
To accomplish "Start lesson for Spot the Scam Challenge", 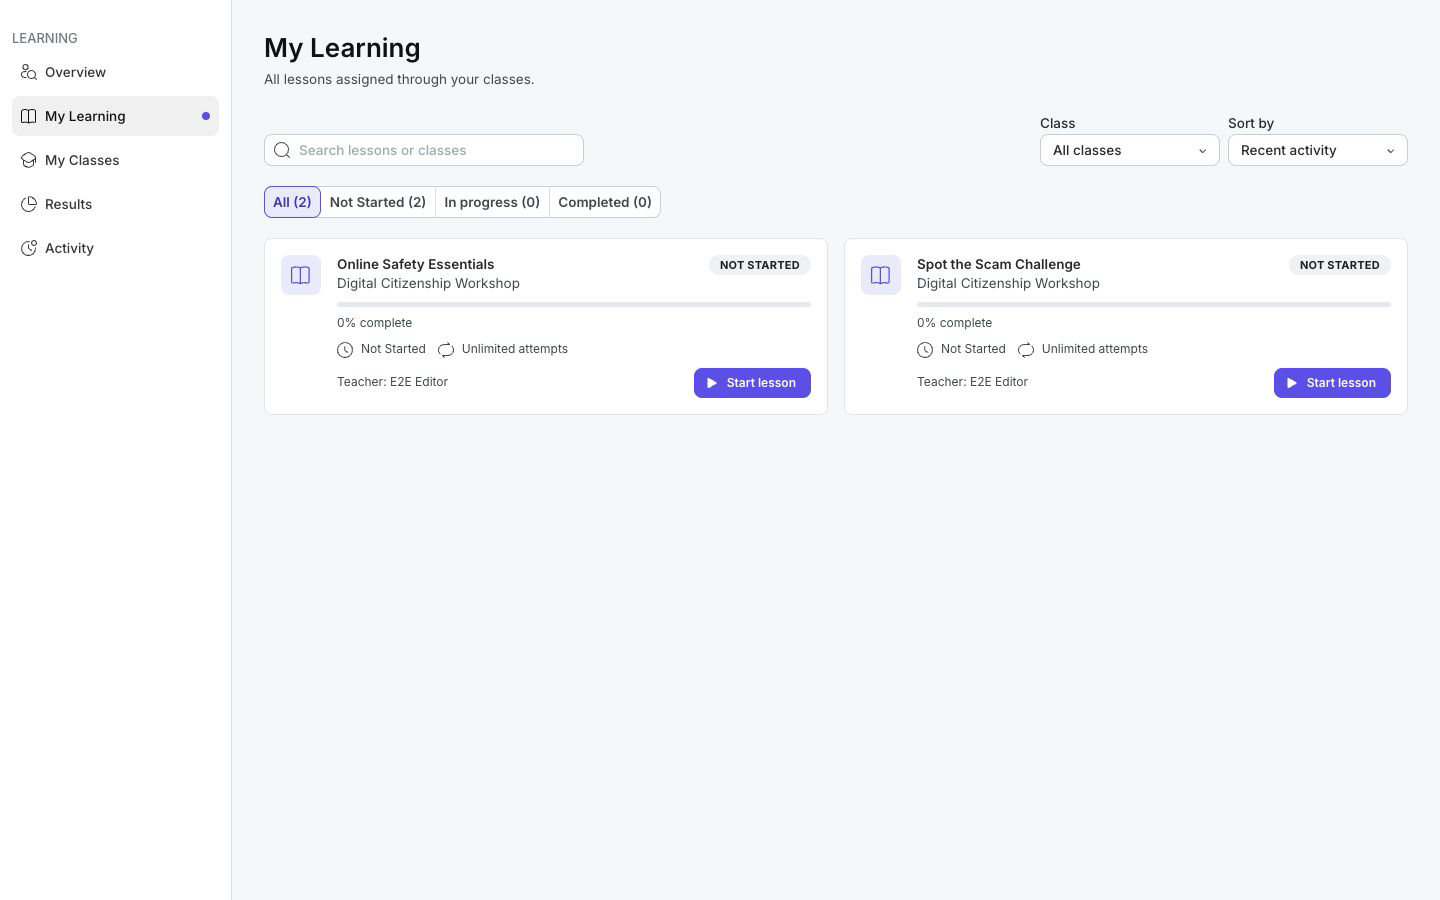I will (x=1332, y=383).
